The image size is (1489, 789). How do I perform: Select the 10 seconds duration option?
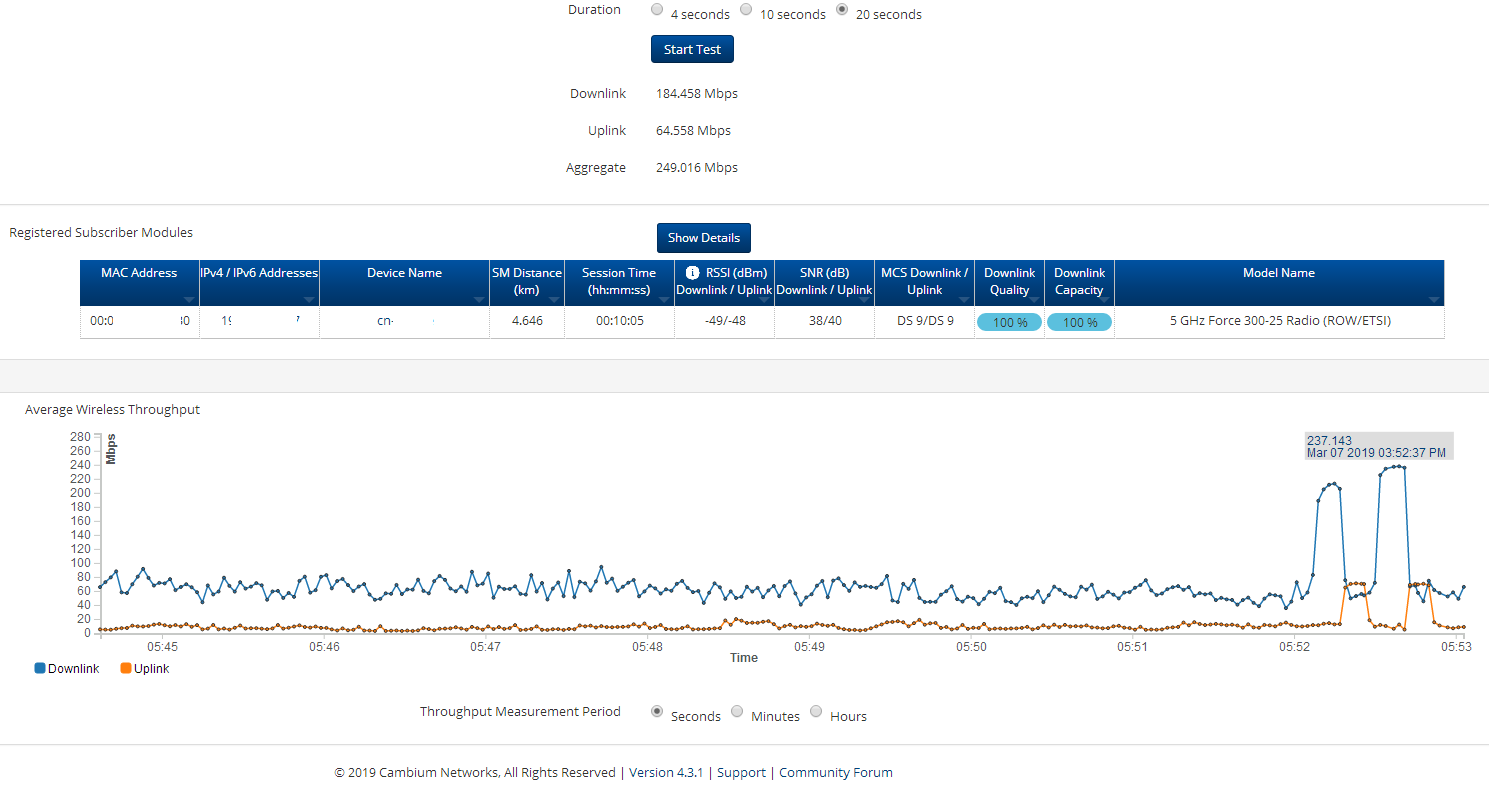tap(746, 10)
